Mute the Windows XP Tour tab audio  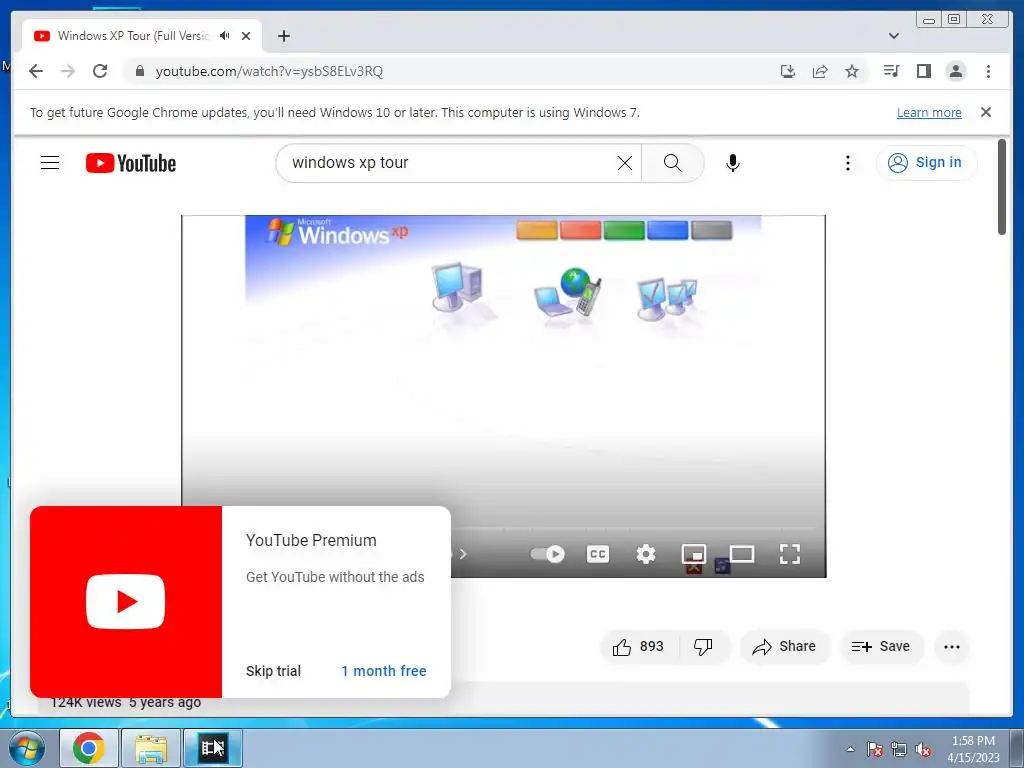[x=225, y=36]
